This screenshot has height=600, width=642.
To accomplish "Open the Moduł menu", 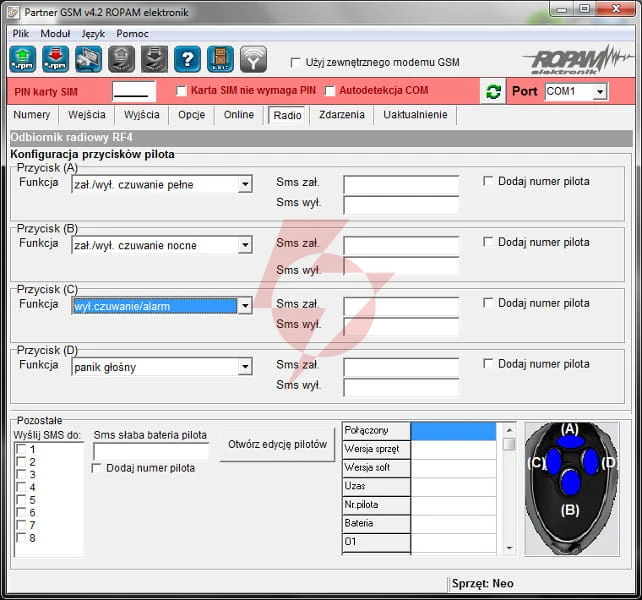I will (x=55, y=34).
